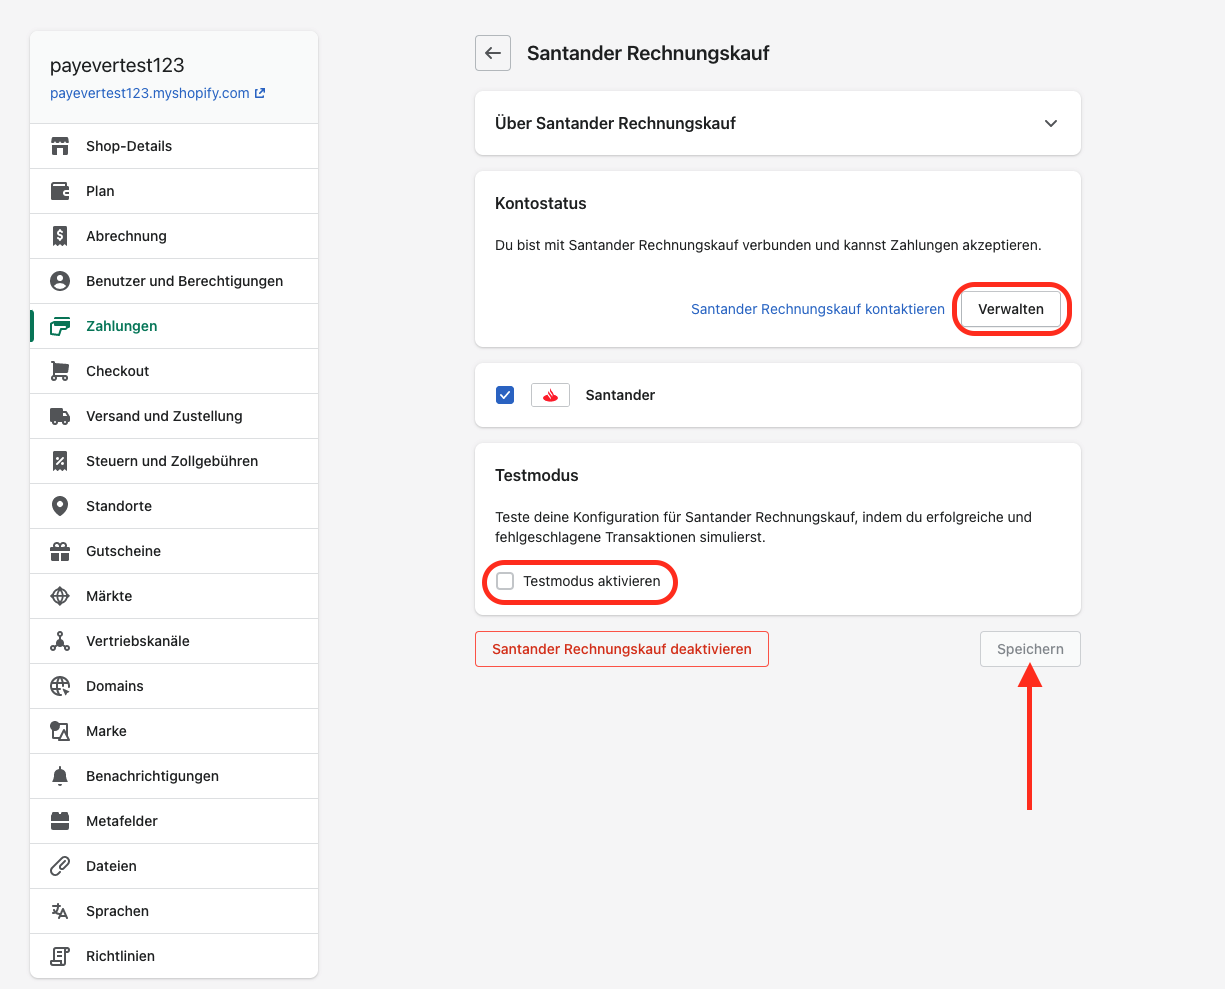
Task: Open Dateien settings
Action: [174, 866]
